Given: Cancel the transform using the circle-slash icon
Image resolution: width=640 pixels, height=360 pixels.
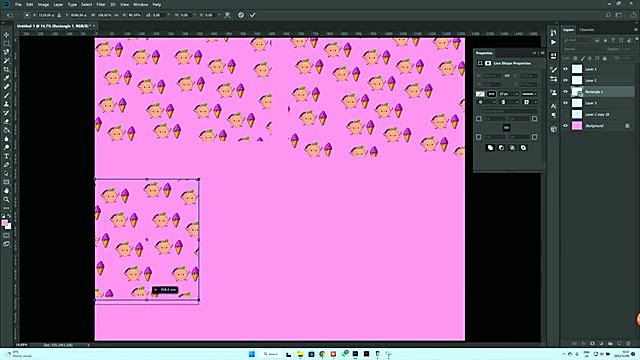Looking at the screenshot, I should pos(241,15).
